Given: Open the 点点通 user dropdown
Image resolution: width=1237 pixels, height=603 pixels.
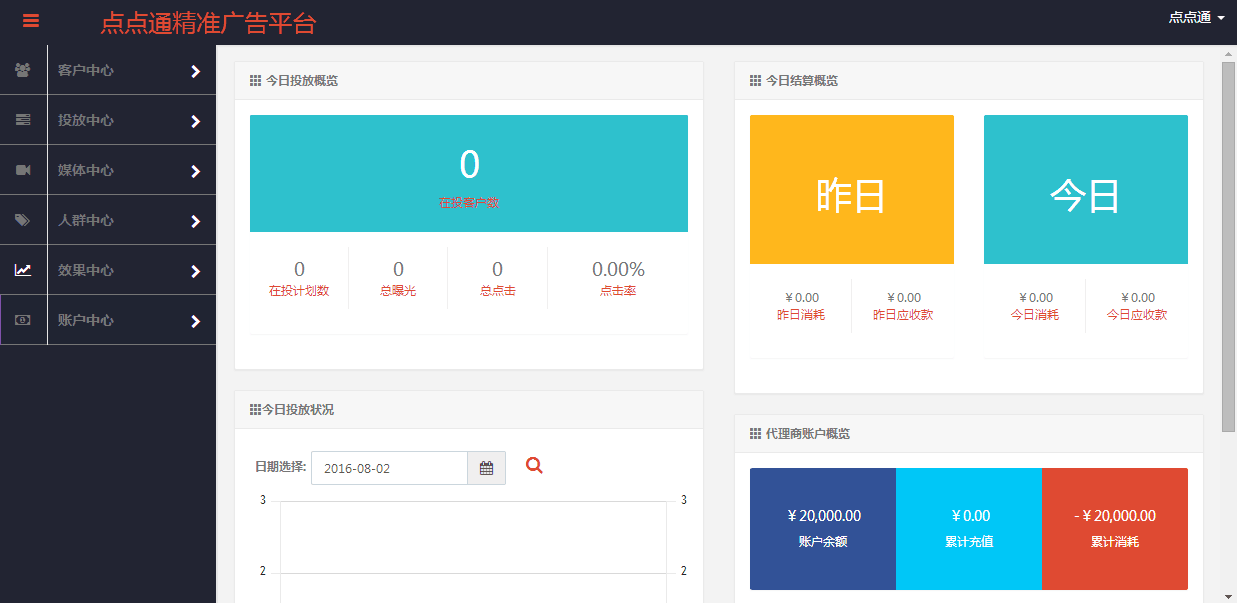Looking at the screenshot, I should coord(1196,17).
